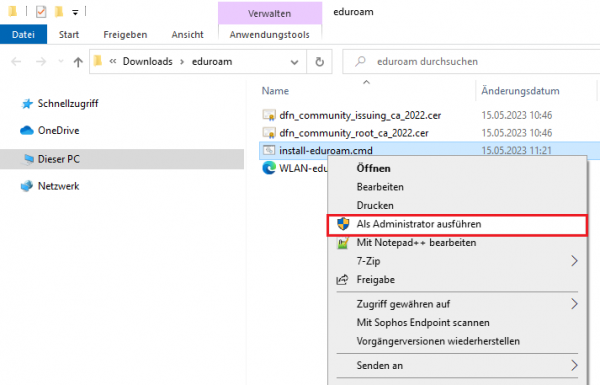Click the properties checkmark icon in title bar
The height and width of the screenshot is (385, 600).
pyautogui.click(x=41, y=12)
